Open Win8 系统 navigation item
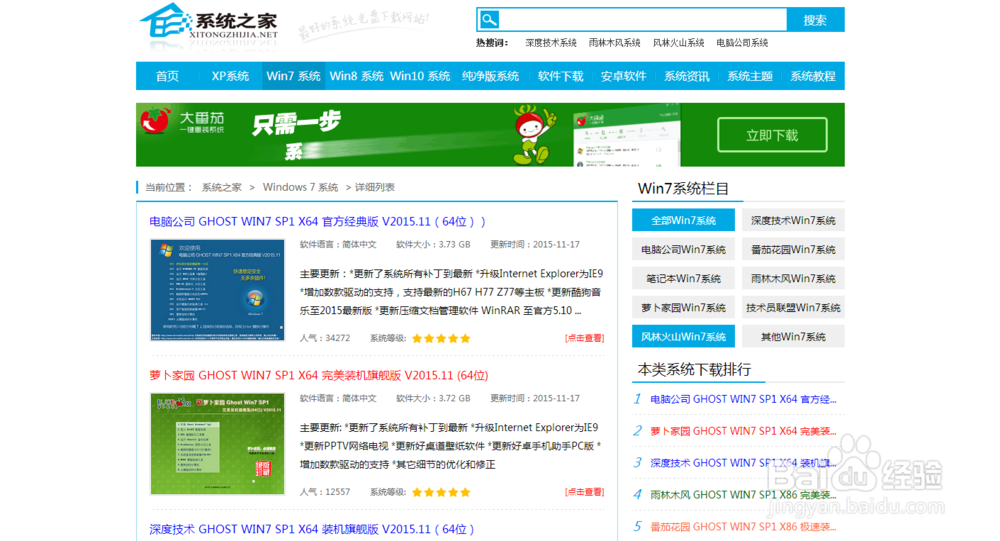This screenshot has width=1000, height=541. pos(357,76)
